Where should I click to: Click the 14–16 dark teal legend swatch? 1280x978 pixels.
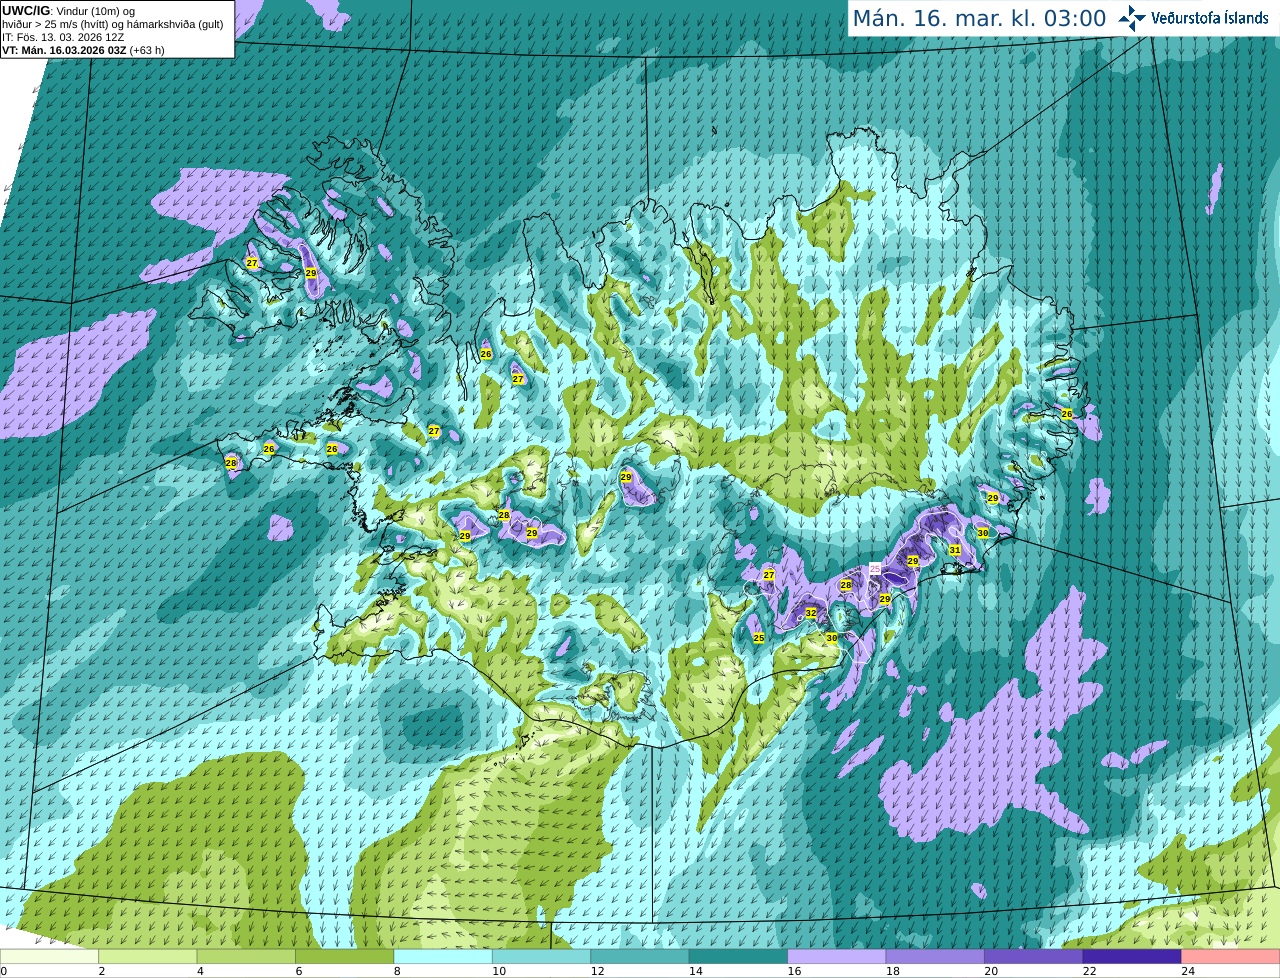(x=739, y=956)
